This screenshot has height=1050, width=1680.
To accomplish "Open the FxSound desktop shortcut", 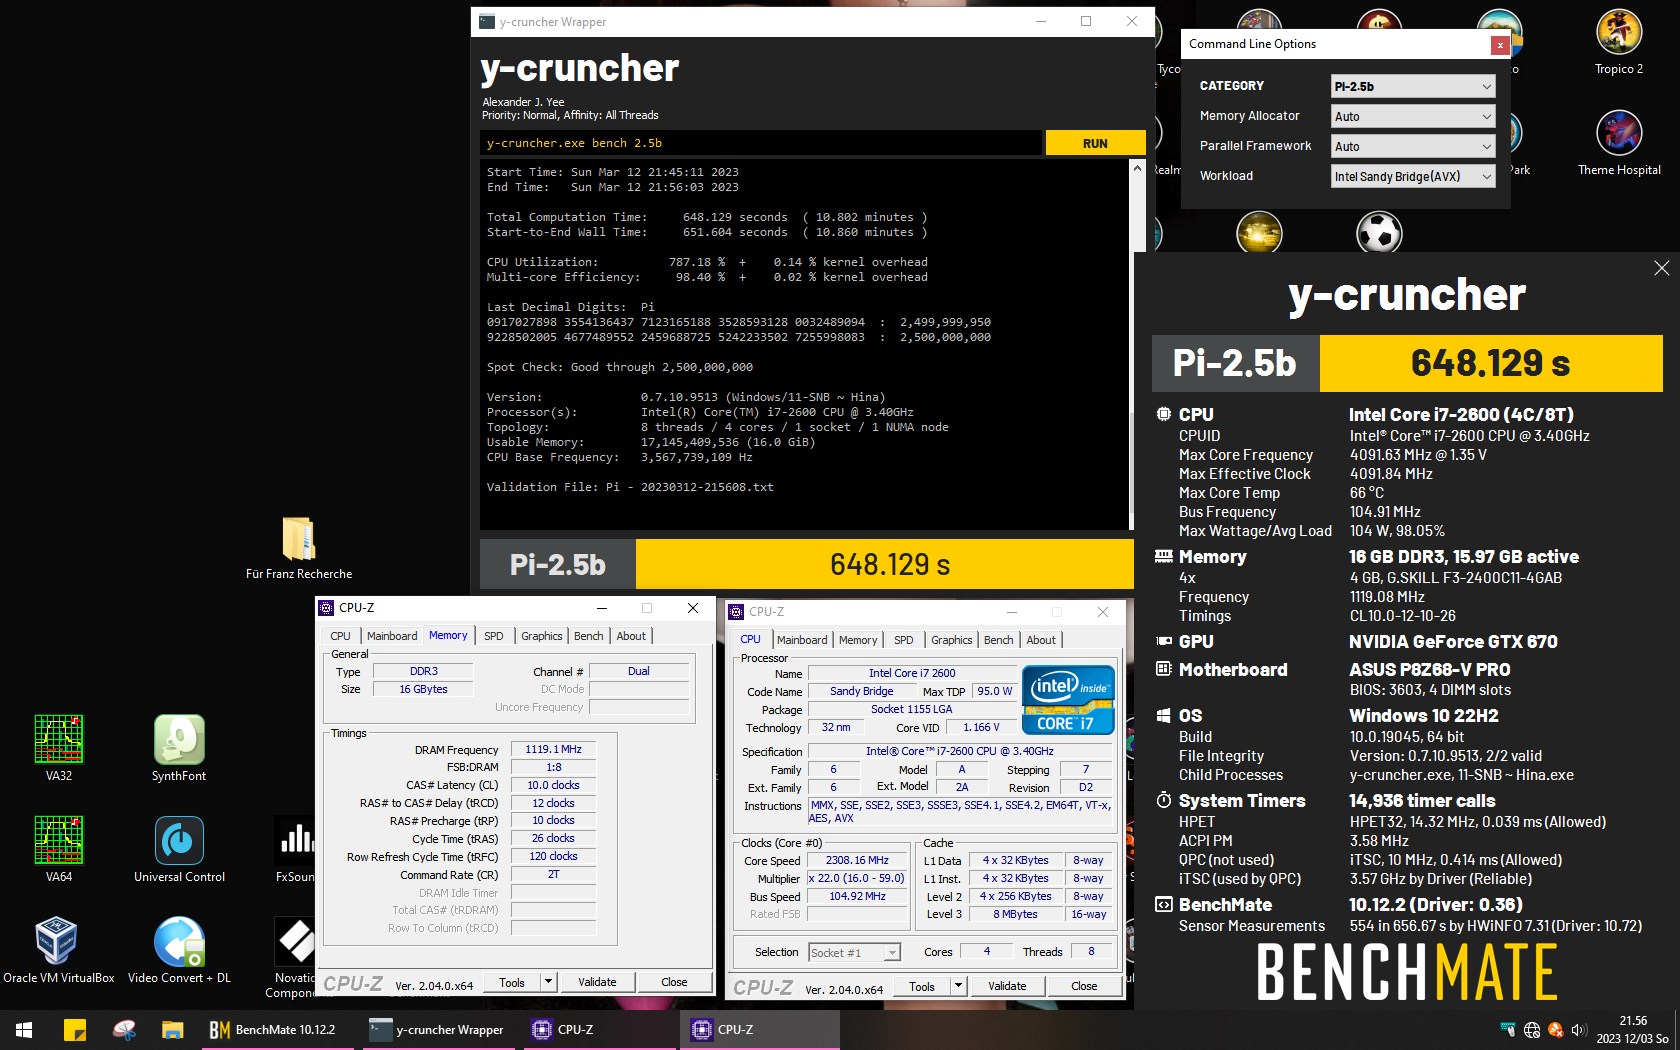I will coord(296,849).
